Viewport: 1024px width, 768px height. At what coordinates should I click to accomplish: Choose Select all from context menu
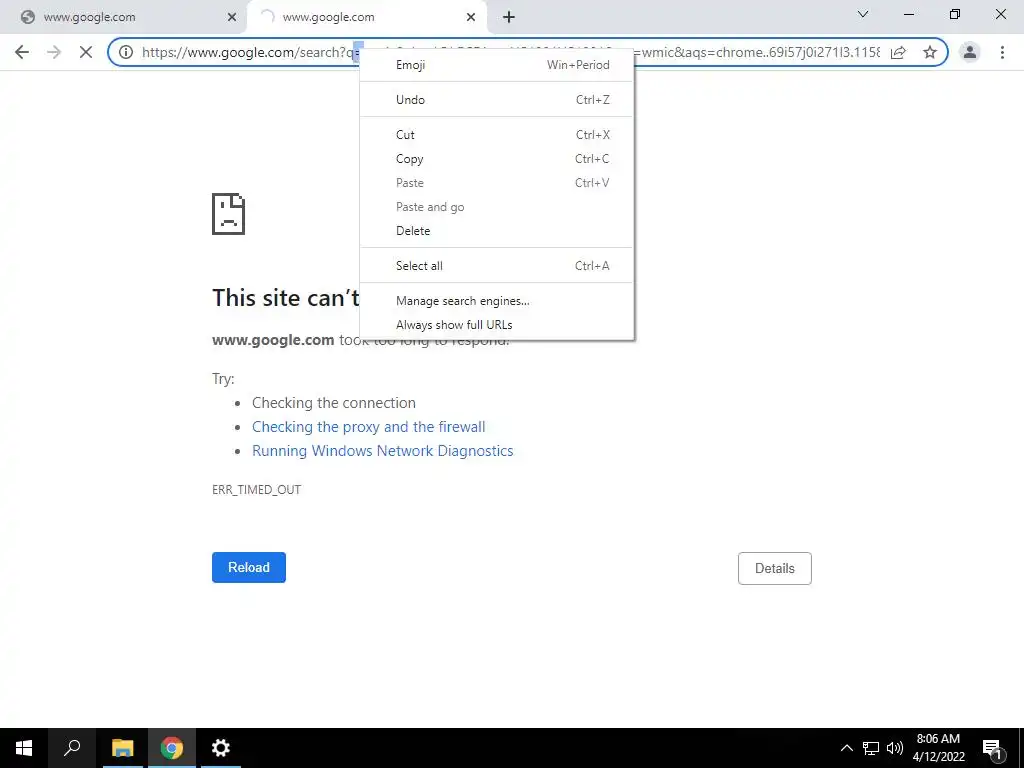pos(497,266)
